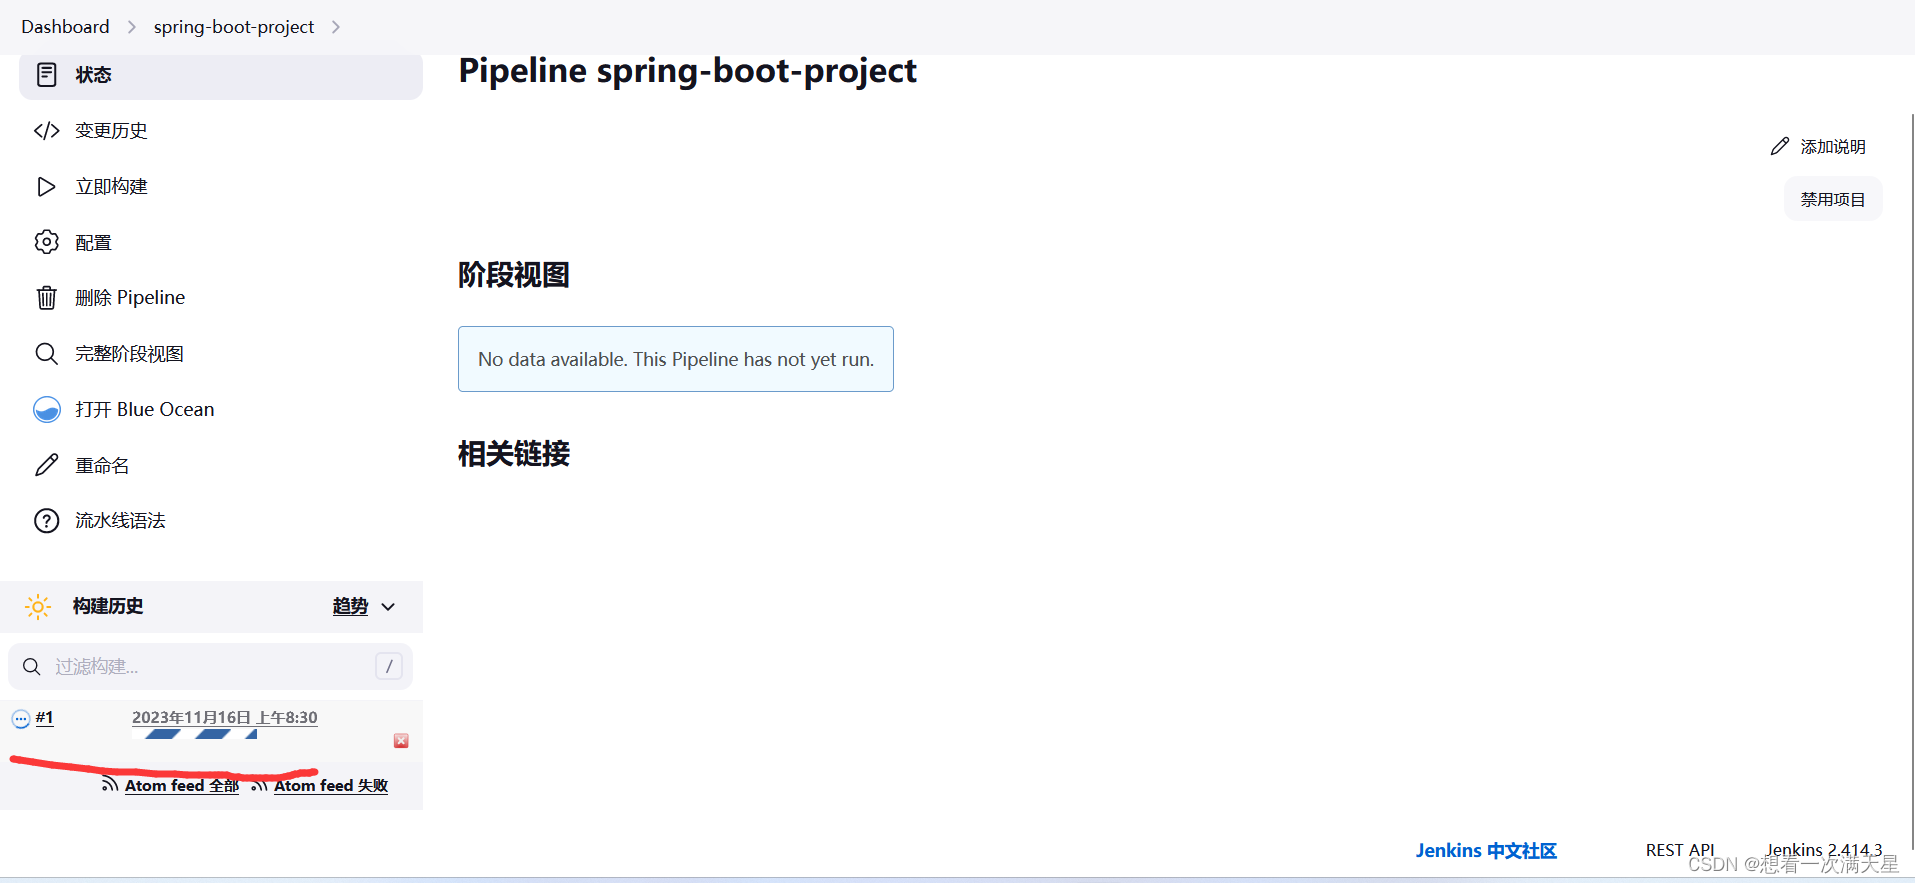Open build #1 link
Screen dimensions: 1915x883
[x=44, y=718]
